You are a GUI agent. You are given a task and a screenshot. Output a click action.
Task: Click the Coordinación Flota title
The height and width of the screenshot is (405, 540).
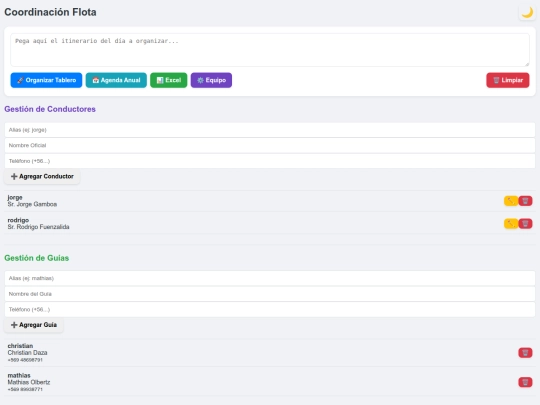click(x=50, y=12)
